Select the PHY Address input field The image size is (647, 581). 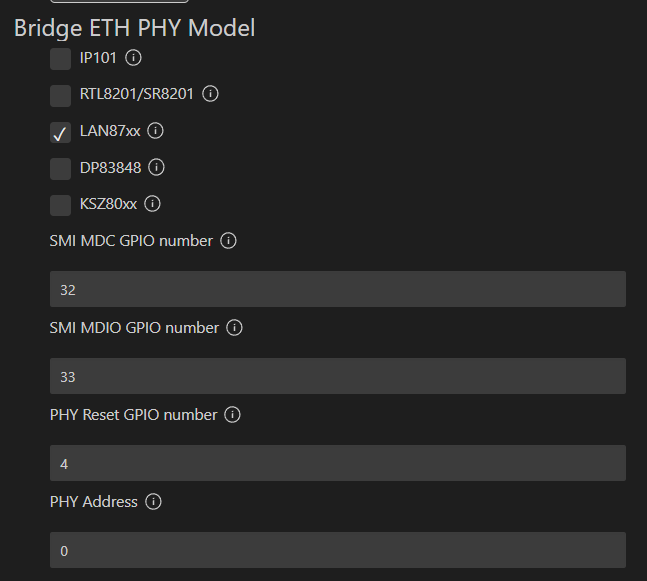point(338,550)
